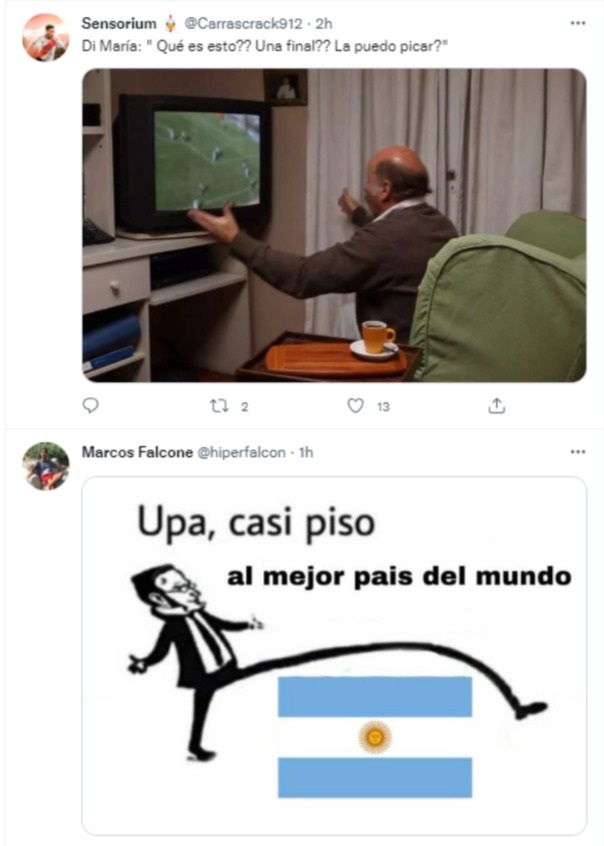Open Marcos Falcone's profile avatar
This screenshot has width=604, height=846.
46,466
